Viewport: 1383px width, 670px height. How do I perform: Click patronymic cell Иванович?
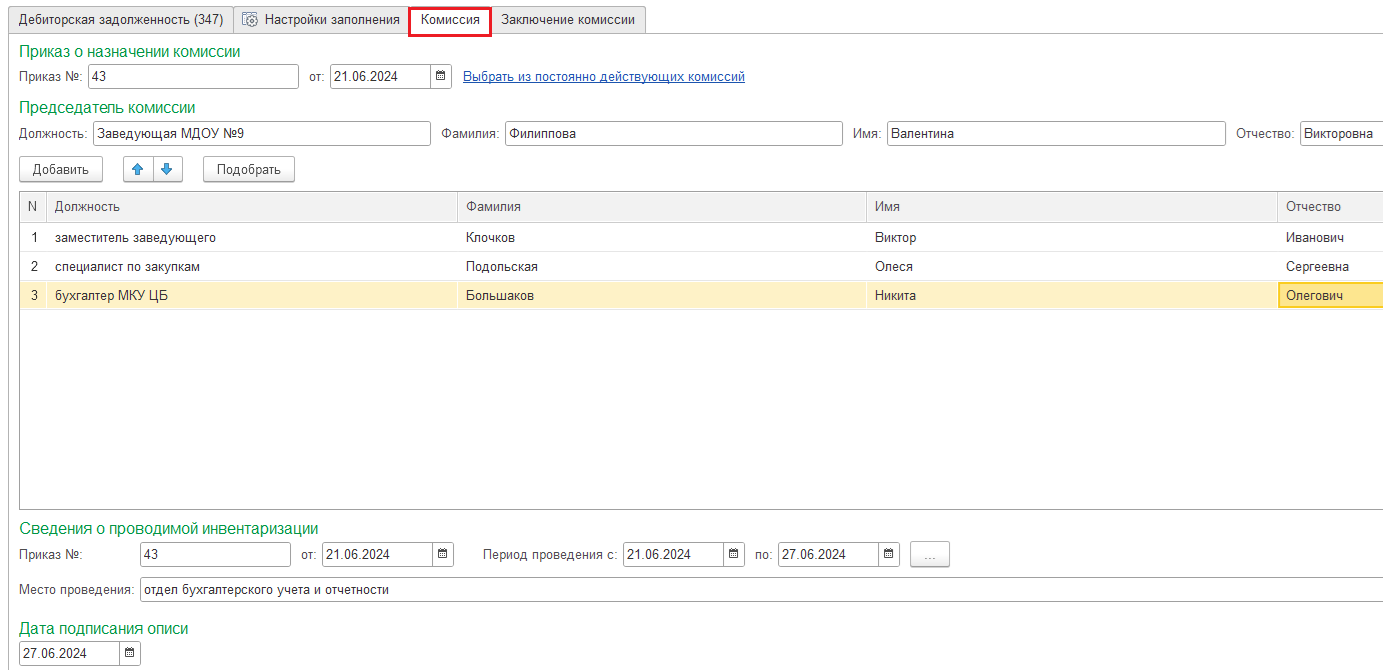click(1330, 238)
